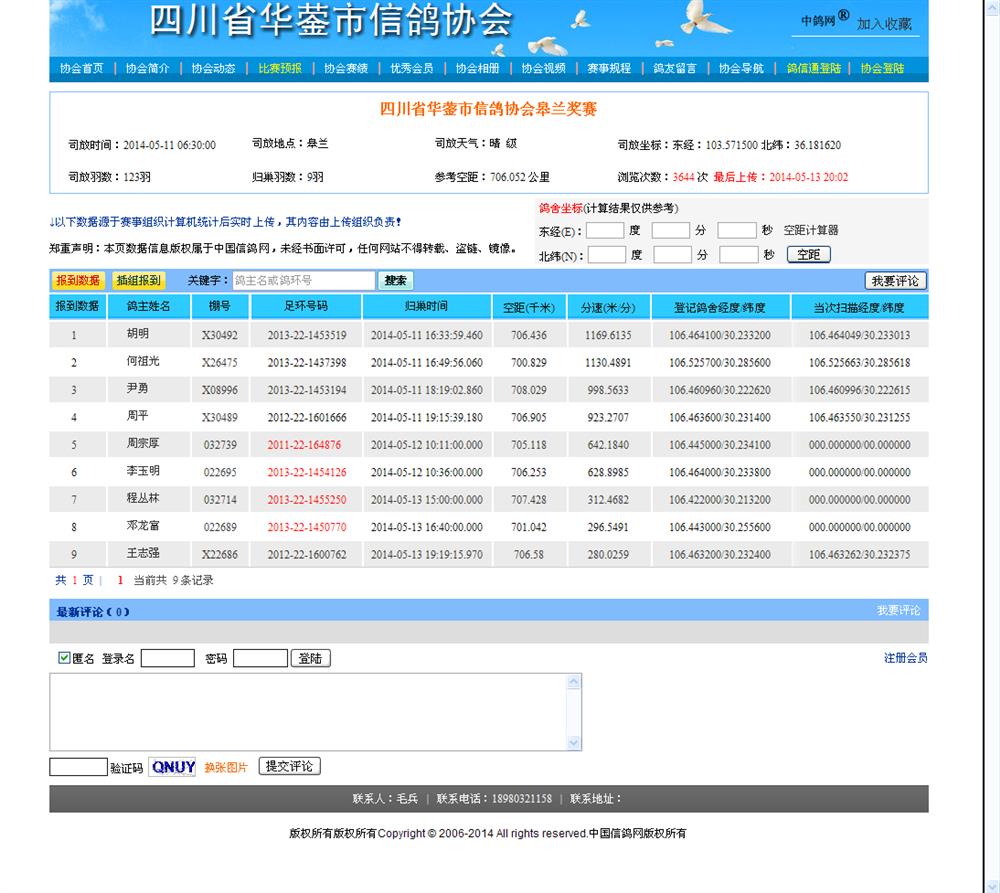This screenshot has height=893, width=1000.
Task: Click the 分速(米/分) column header
Action: point(608,307)
